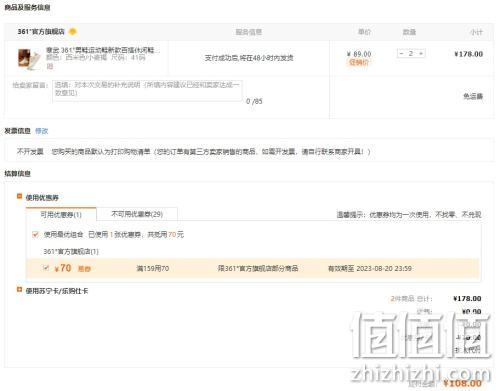Select the 限361°官方旗舰店部分商品 coupon scope text
Image resolution: width=500 pixels, height=391 pixels.
click(x=258, y=268)
